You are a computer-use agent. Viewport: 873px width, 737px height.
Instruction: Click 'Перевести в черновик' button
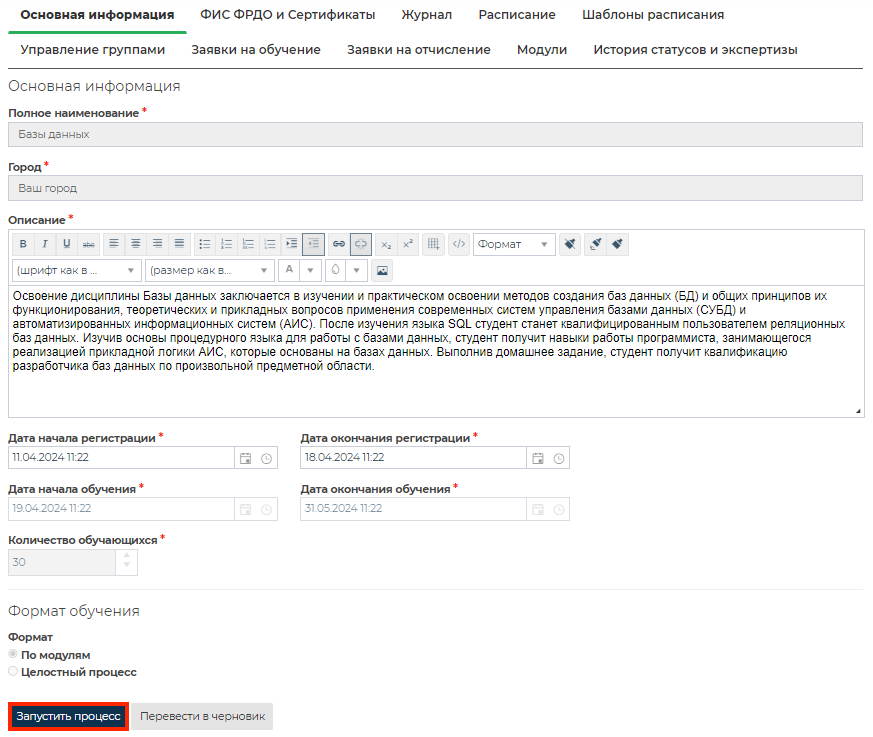pyautogui.click(x=203, y=717)
